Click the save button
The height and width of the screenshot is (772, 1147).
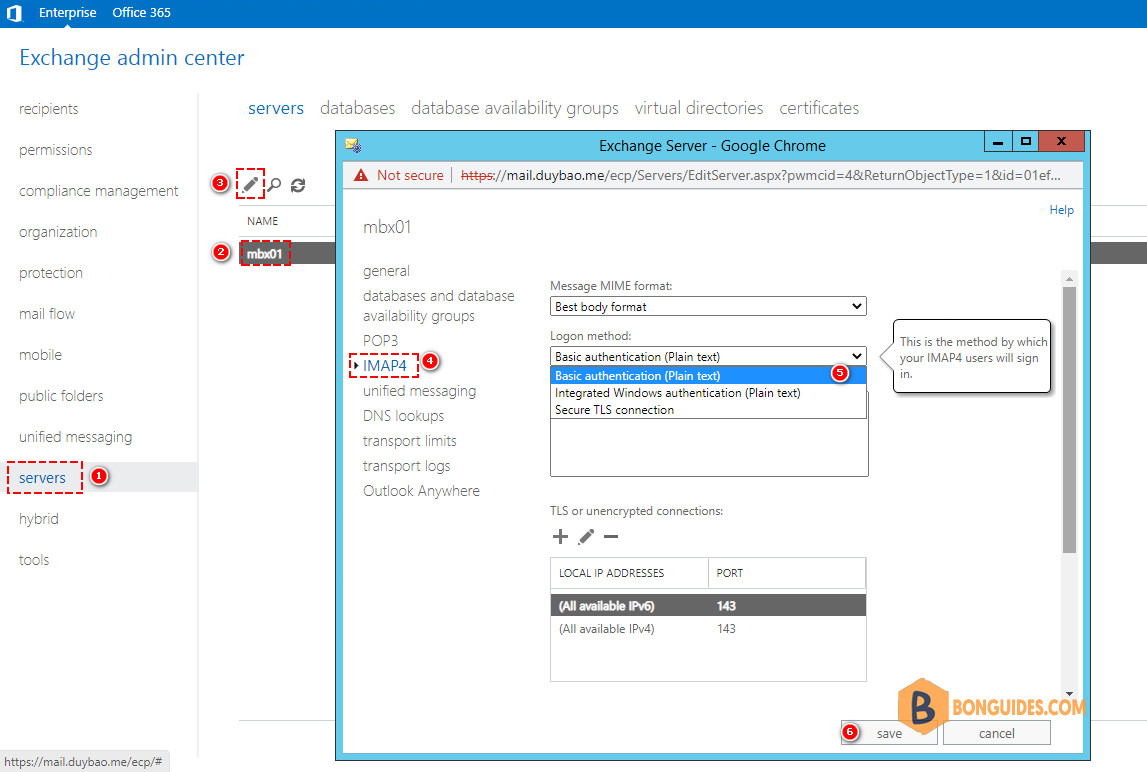tap(889, 733)
